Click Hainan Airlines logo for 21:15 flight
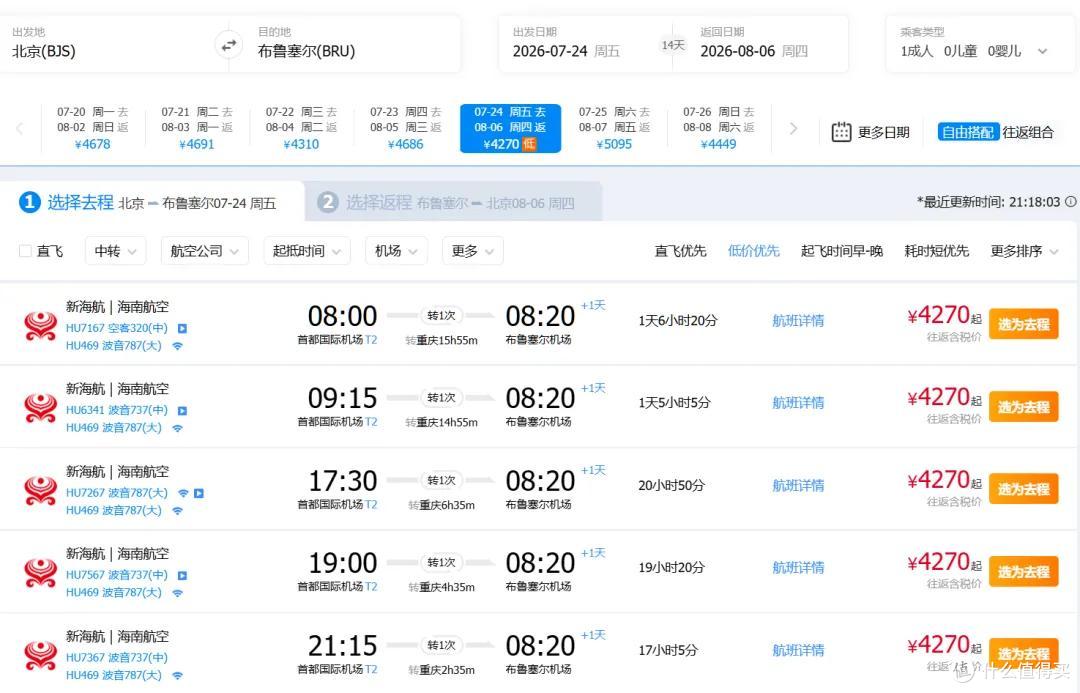The height and width of the screenshot is (693, 1080). (x=41, y=656)
